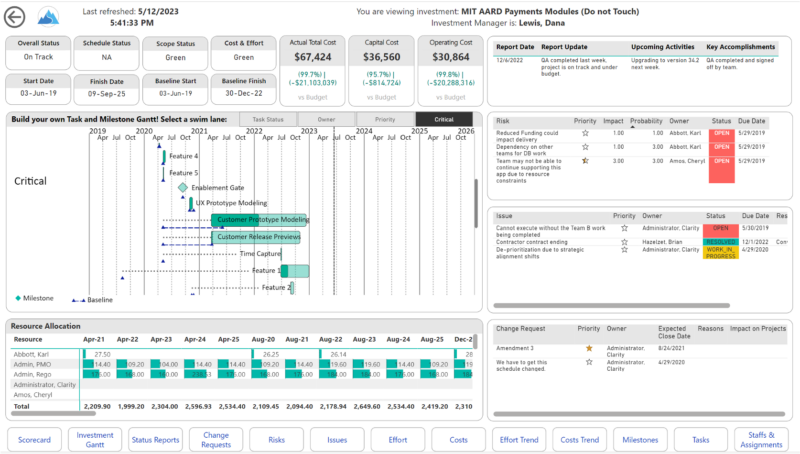Screen dimensions: 800x454
Task: Click Resource Allocation vertical scrollbar
Action: pyautogui.click(x=476, y=341)
